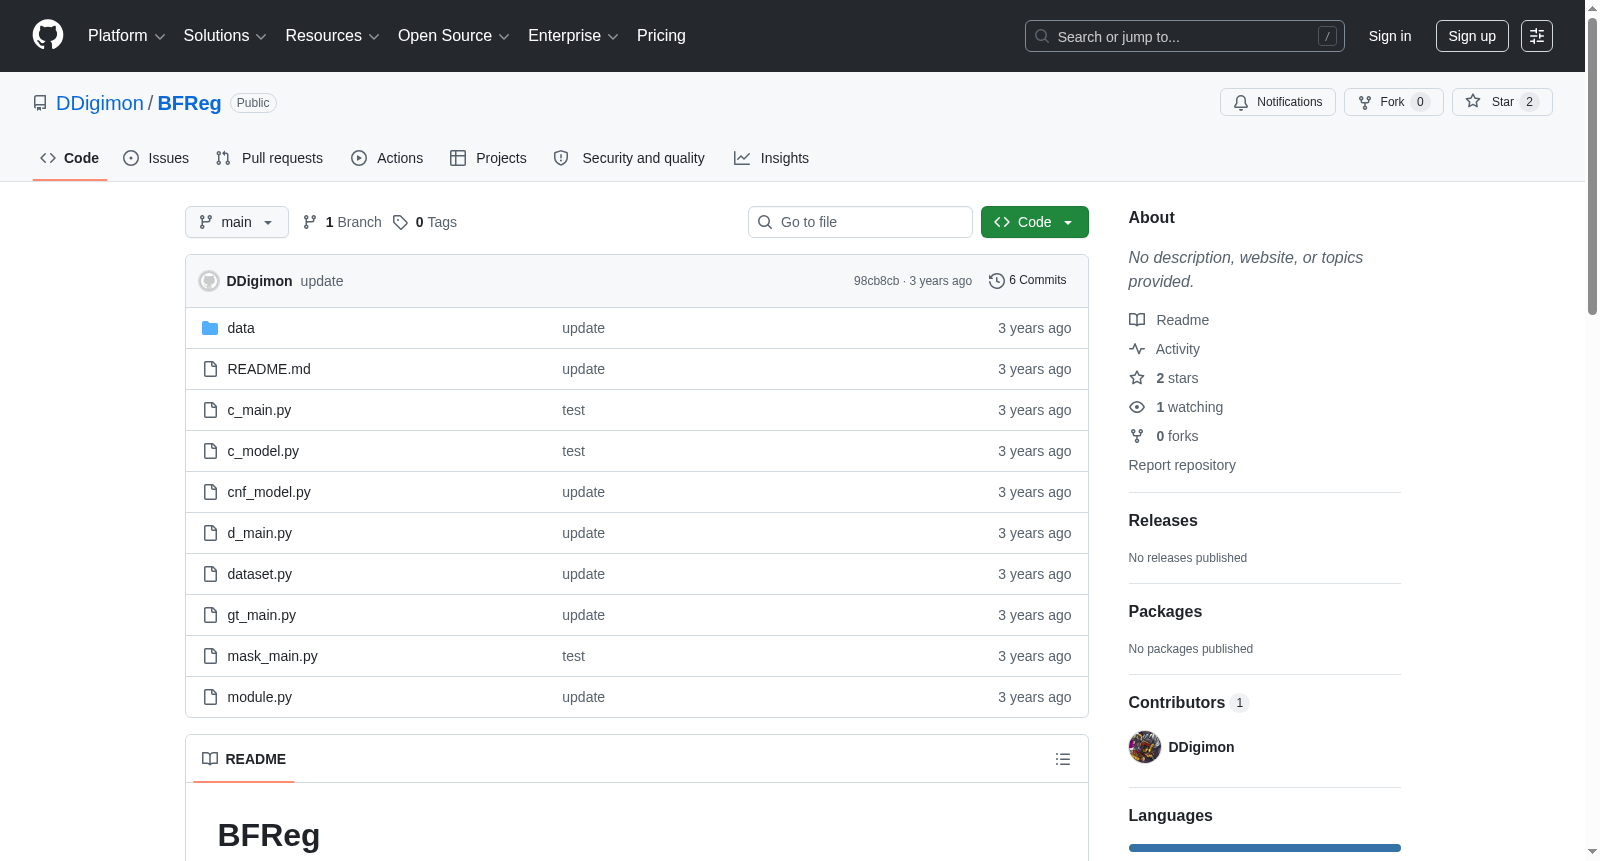Focus the Go to file input
This screenshot has height=861, width=1600.
860,222
